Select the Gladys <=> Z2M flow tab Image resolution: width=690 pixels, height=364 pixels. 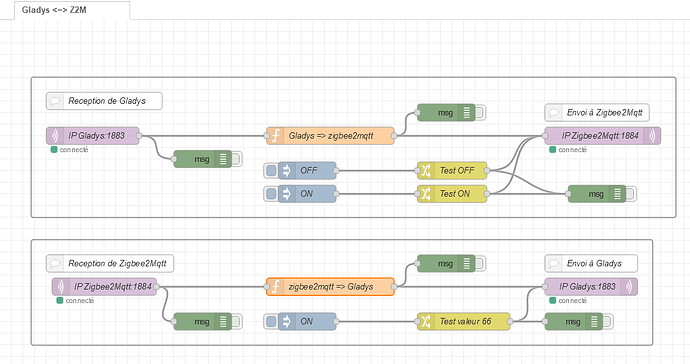point(72,10)
